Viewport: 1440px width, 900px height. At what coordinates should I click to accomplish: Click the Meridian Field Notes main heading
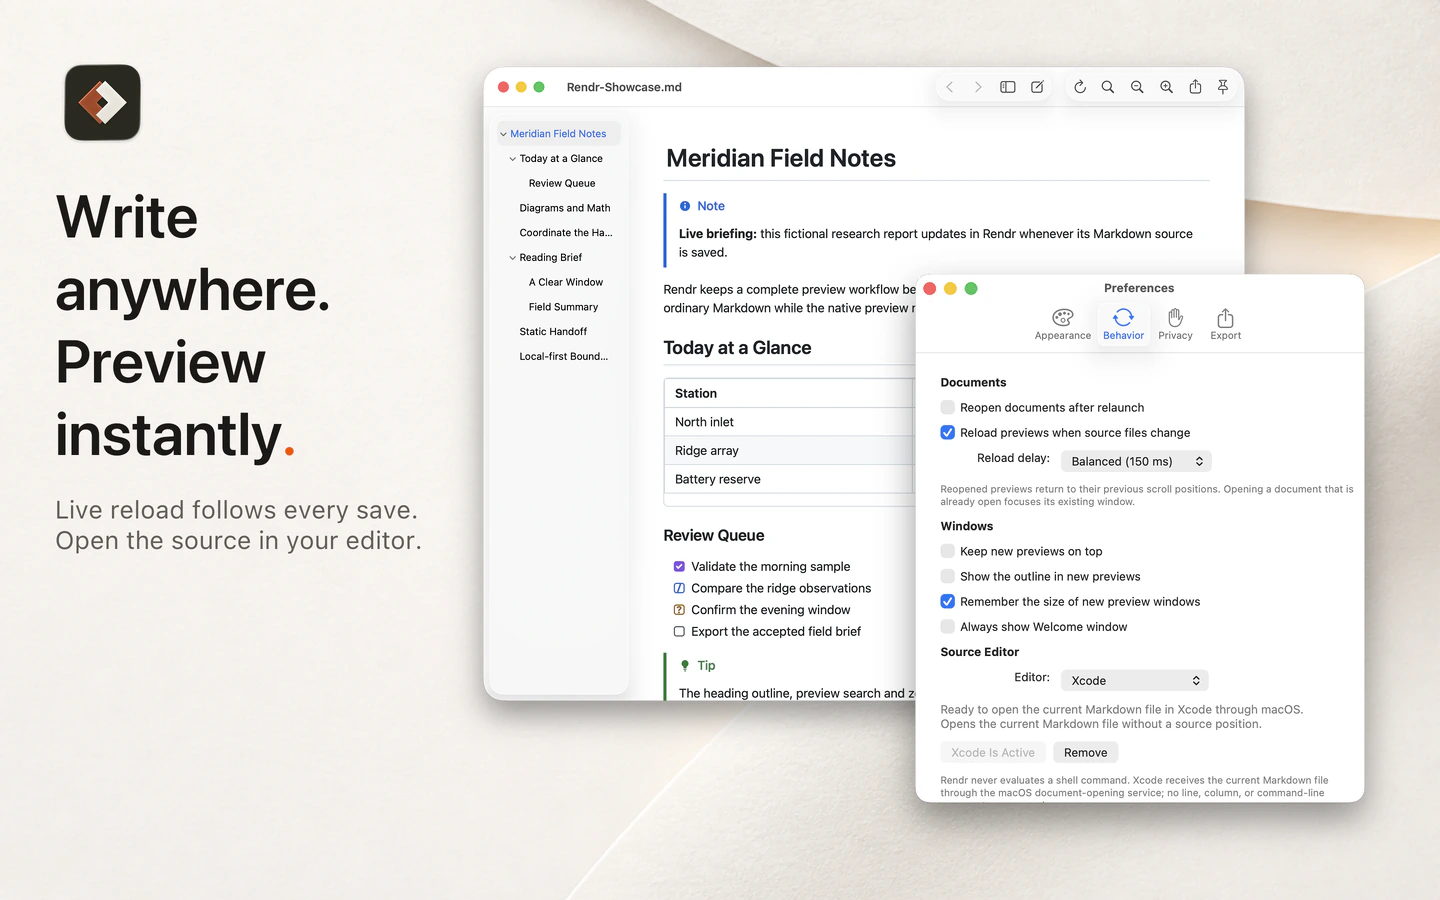(x=781, y=158)
